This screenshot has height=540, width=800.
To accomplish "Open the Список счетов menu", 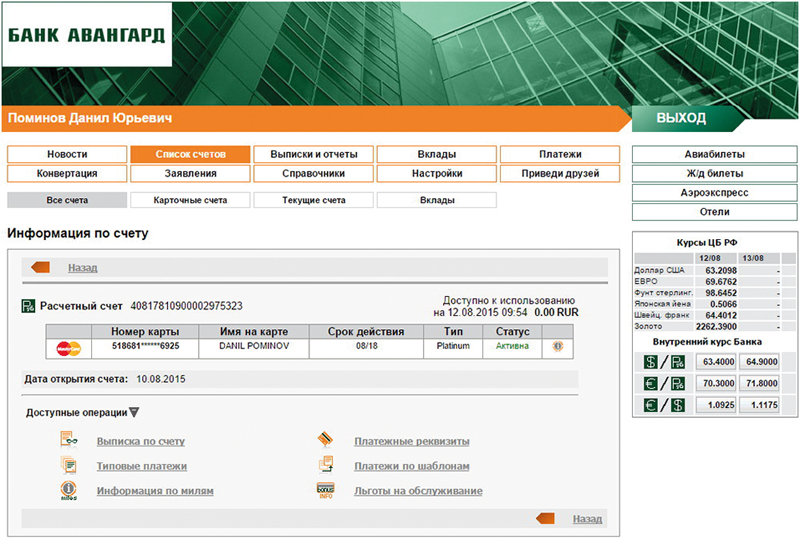I will (190, 154).
